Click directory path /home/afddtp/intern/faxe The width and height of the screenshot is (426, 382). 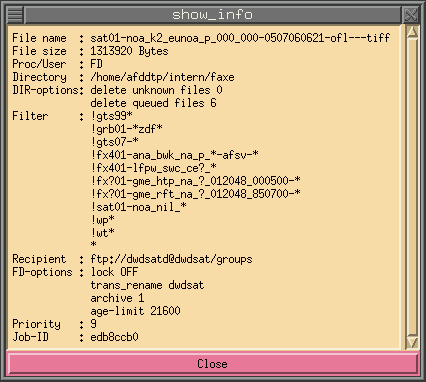pos(162,77)
